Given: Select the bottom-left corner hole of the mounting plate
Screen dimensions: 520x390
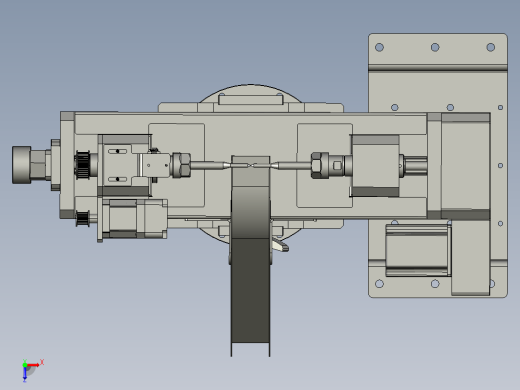Looking at the screenshot, I should click(x=379, y=284).
